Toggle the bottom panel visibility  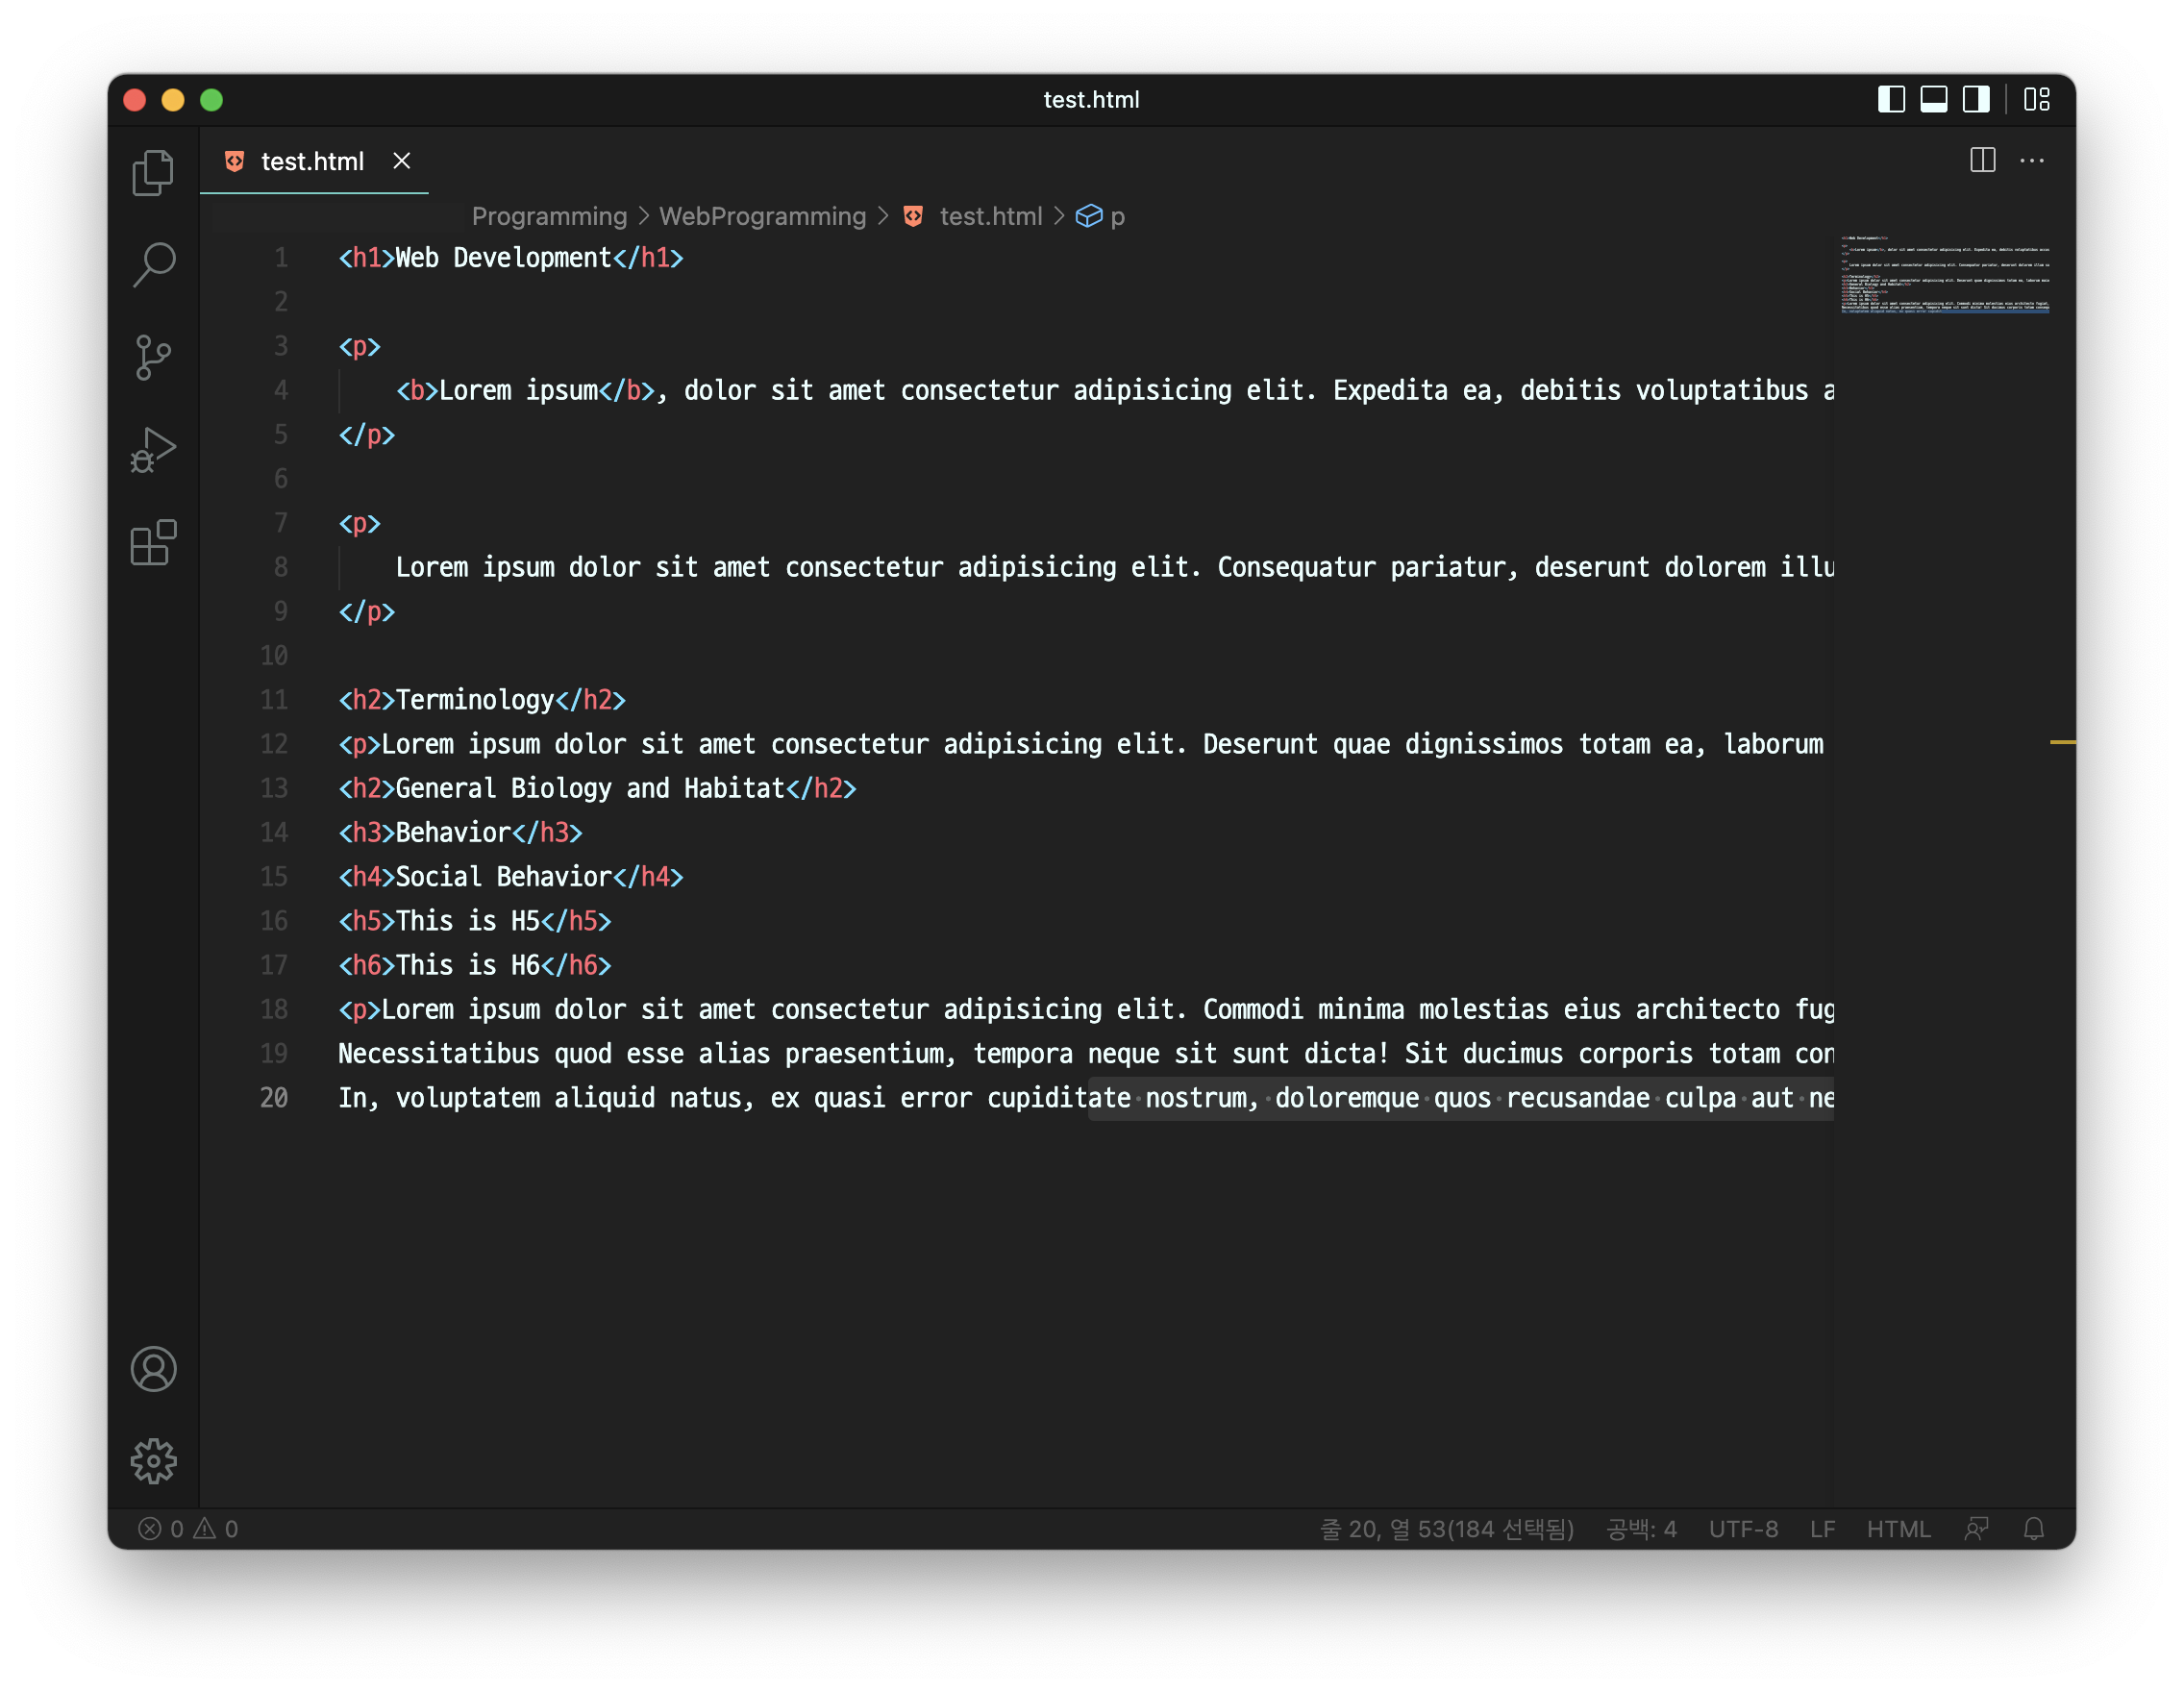(1933, 99)
